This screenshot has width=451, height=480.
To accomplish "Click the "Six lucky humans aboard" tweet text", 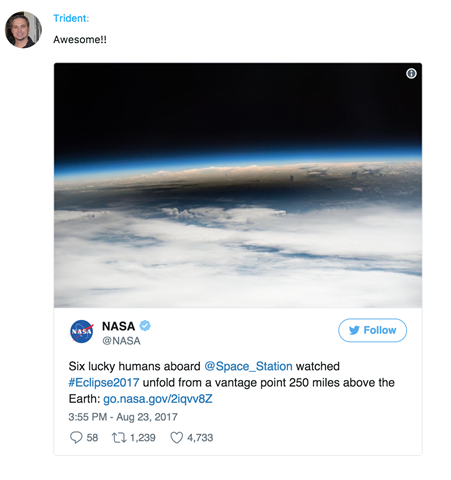I will pyautogui.click(x=134, y=366).
